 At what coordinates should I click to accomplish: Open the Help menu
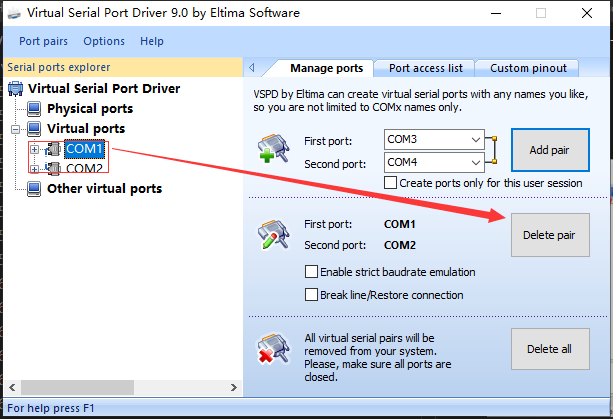click(152, 41)
